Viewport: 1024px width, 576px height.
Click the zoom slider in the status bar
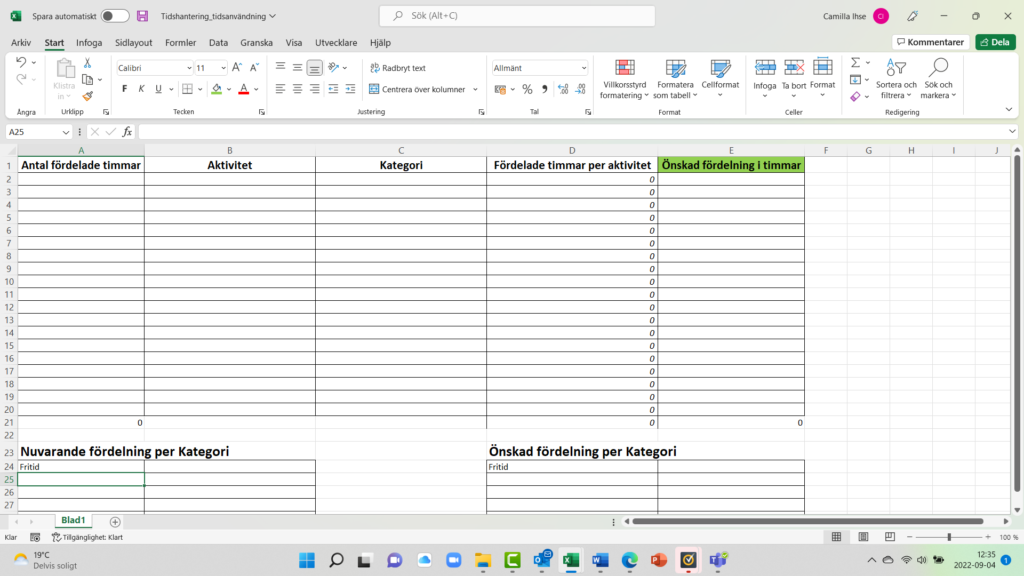coord(948,537)
